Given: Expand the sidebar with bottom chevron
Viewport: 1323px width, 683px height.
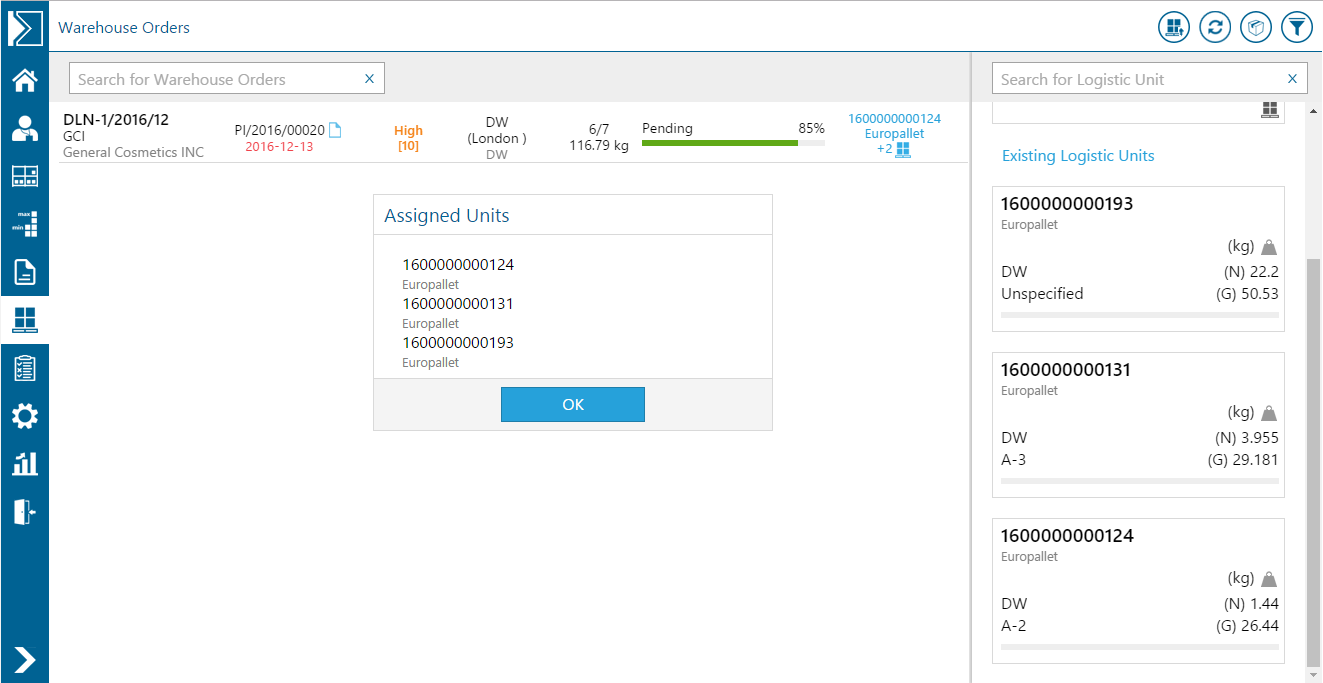Looking at the screenshot, I should coord(24,659).
